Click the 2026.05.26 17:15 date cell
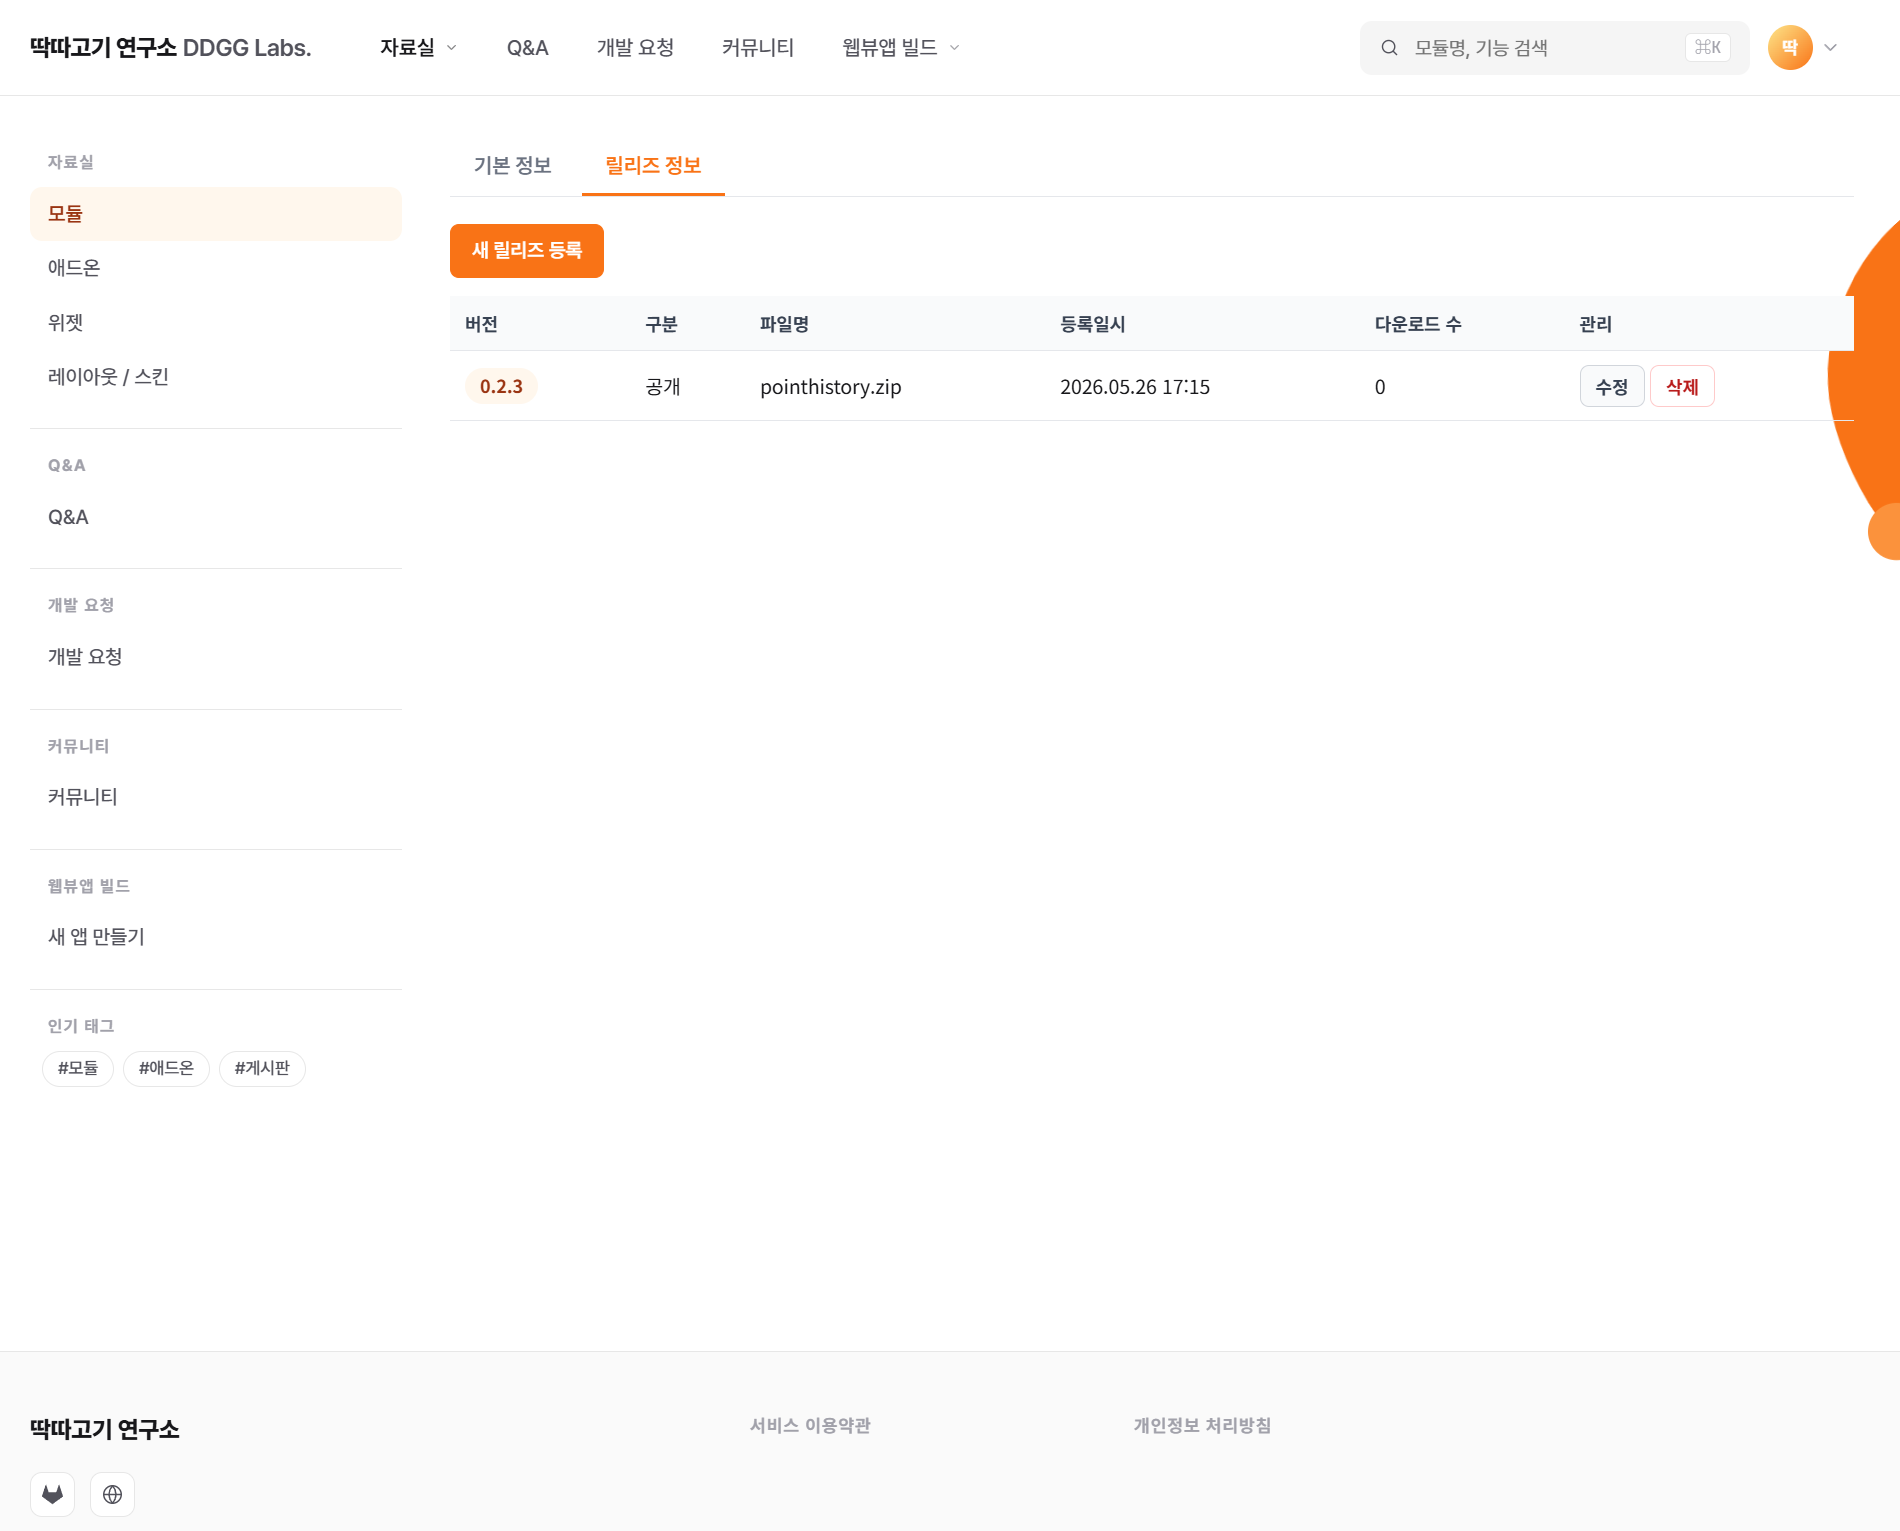Screen dimensions: 1900x1531 [x=1135, y=387]
